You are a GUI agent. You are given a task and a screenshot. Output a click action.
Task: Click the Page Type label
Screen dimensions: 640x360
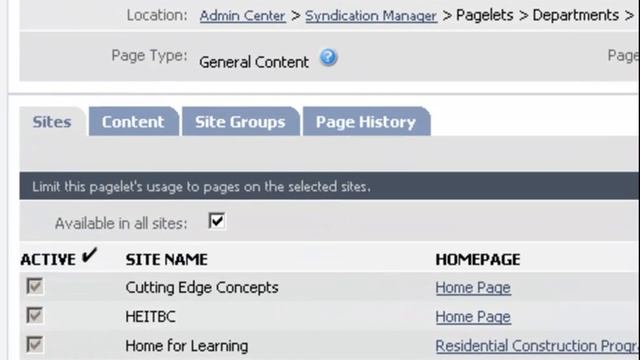[x=149, y=56]
